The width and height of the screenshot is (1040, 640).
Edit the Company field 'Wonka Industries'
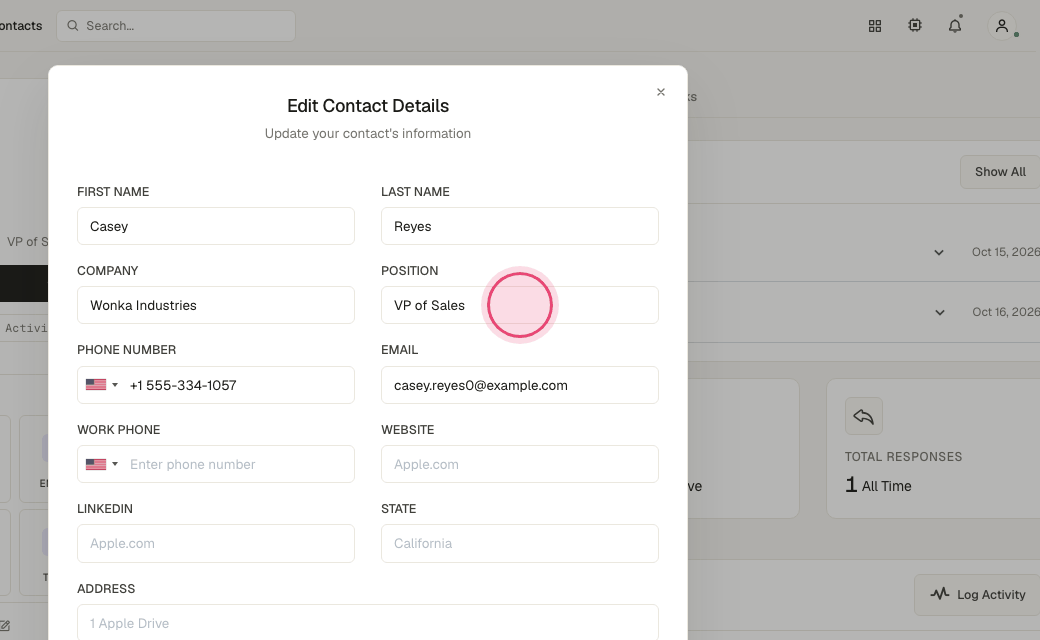tap(216, 305)
